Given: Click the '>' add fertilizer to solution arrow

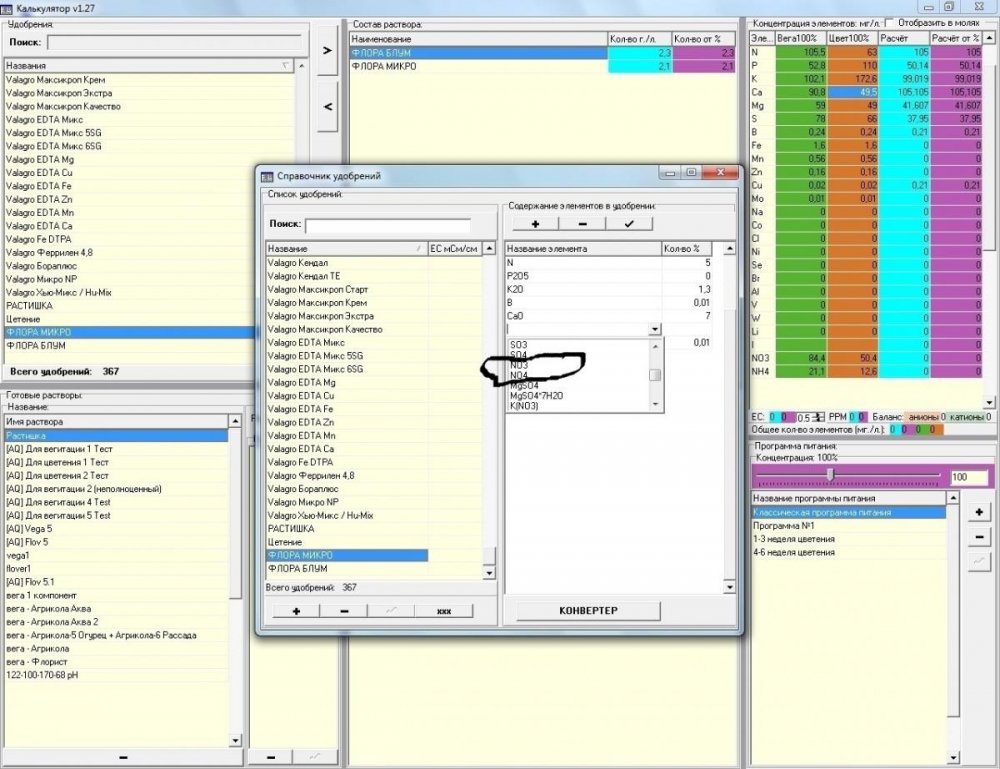Looking at the screenshot, I should tap(327, 51).
